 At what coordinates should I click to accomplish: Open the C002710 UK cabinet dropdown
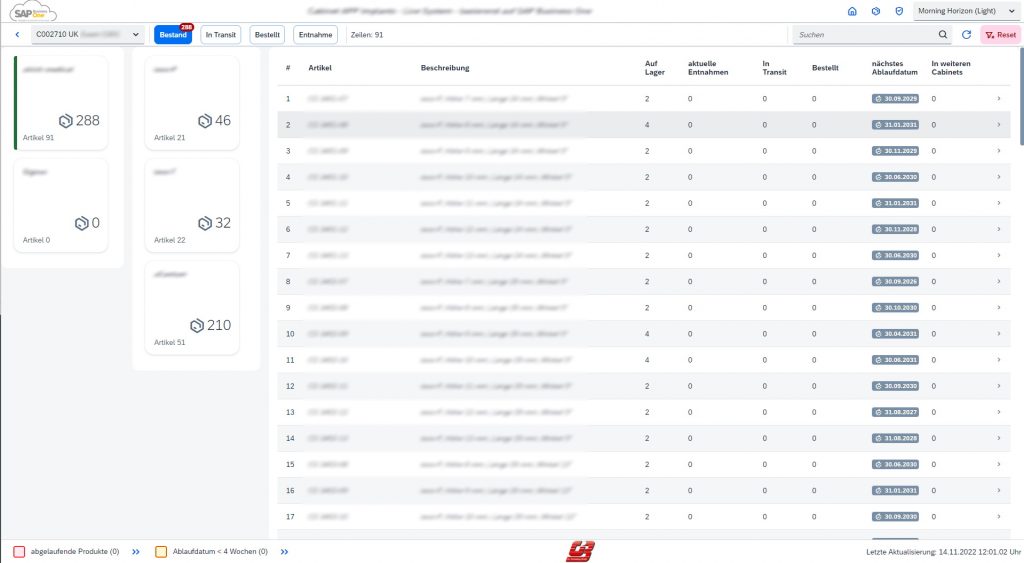87,35
